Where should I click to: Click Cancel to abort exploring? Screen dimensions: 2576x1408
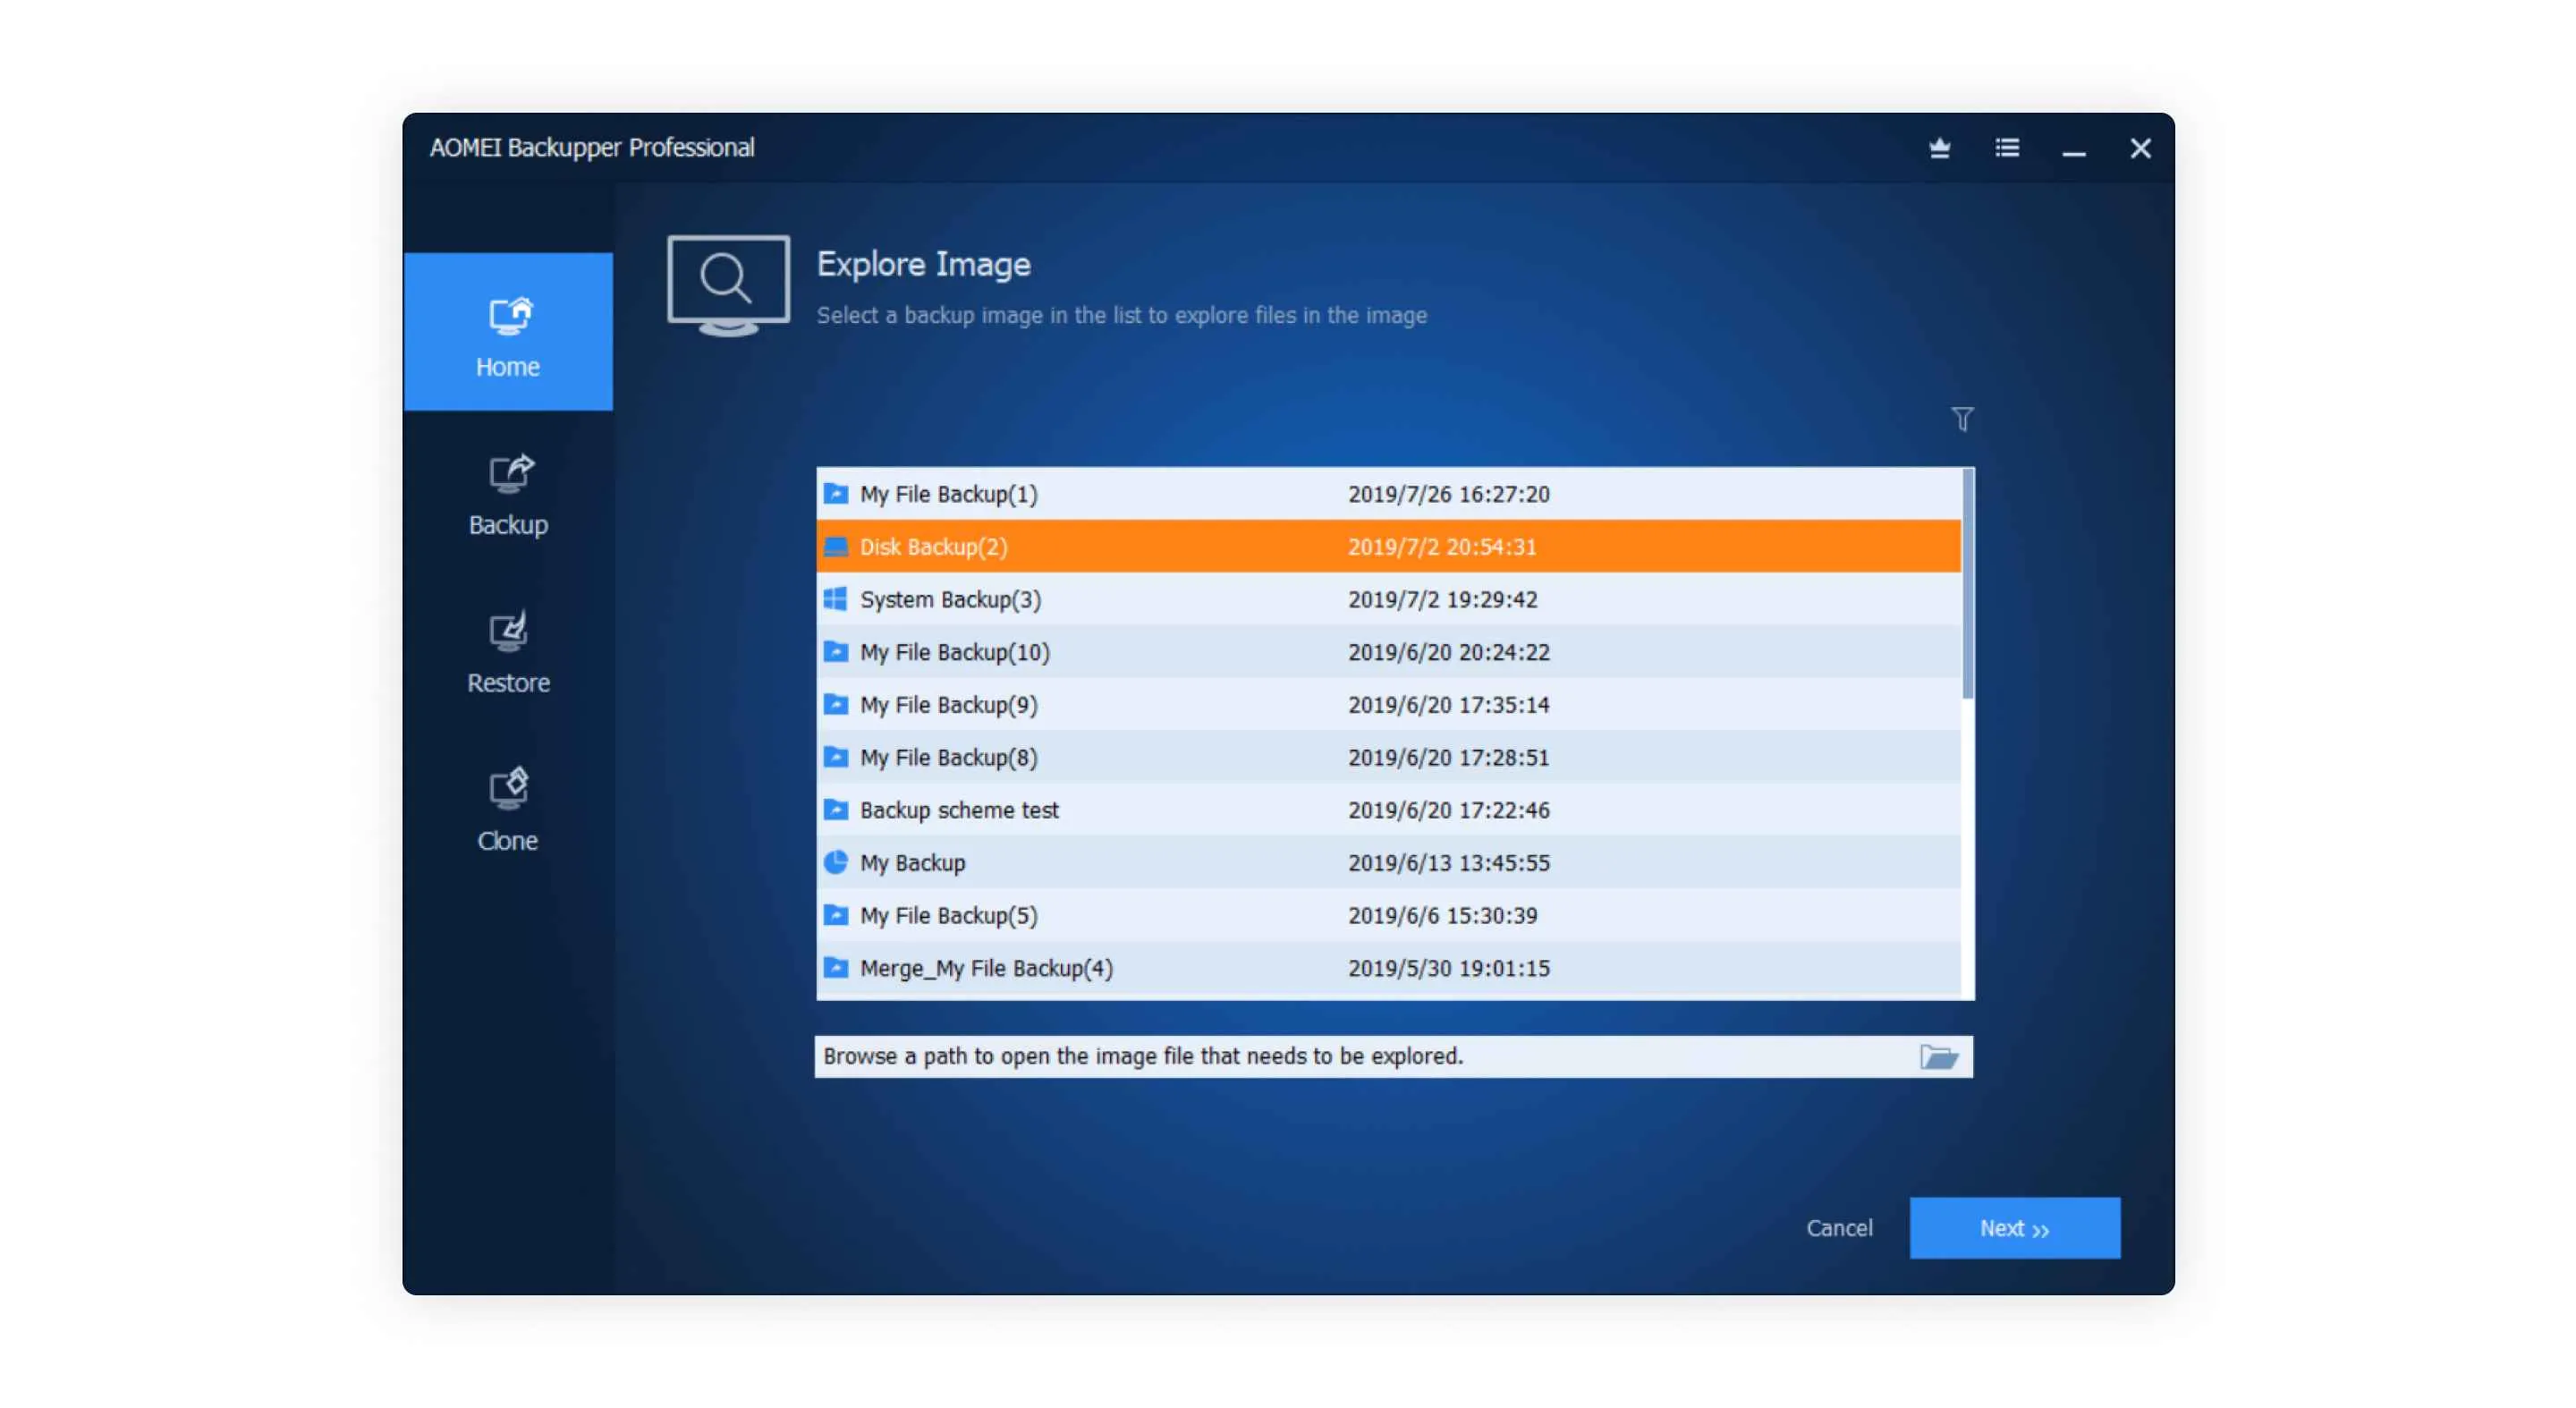point(1838,1228)
